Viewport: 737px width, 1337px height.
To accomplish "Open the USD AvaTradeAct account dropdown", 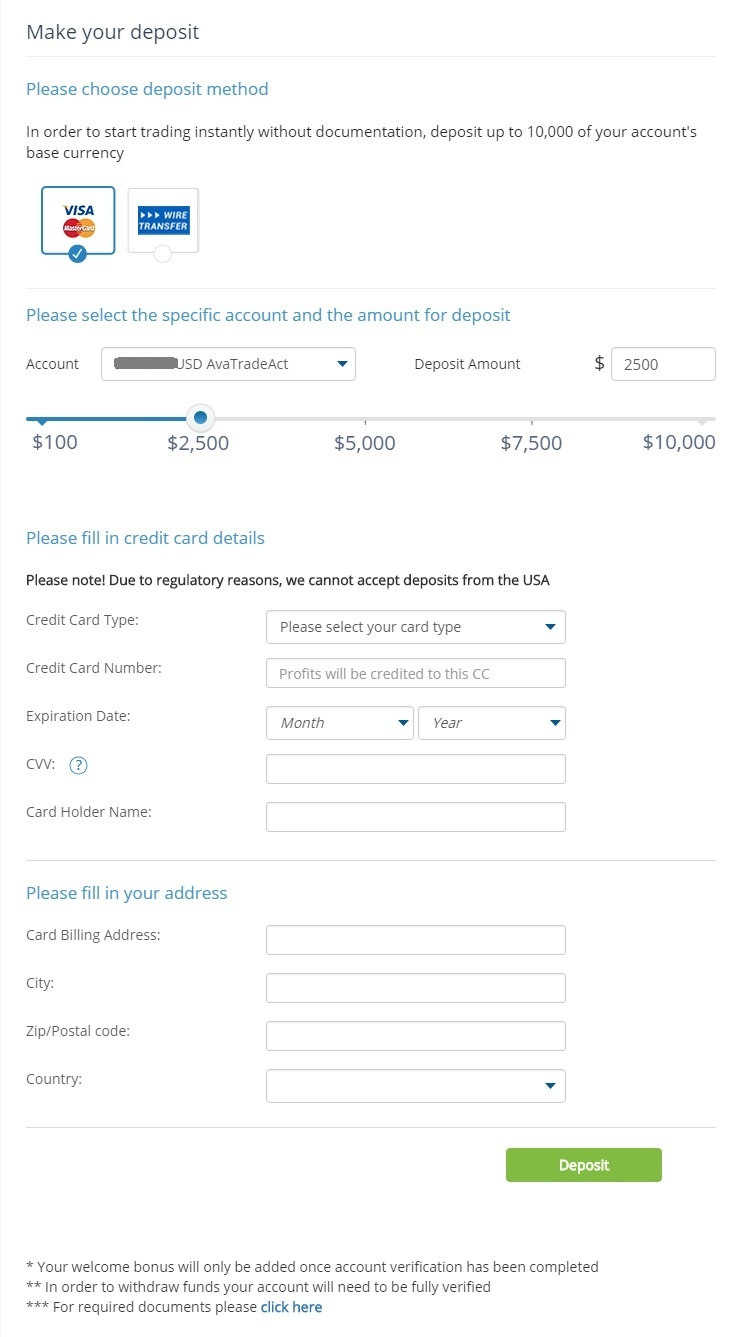I will click(x=228, y=364).
